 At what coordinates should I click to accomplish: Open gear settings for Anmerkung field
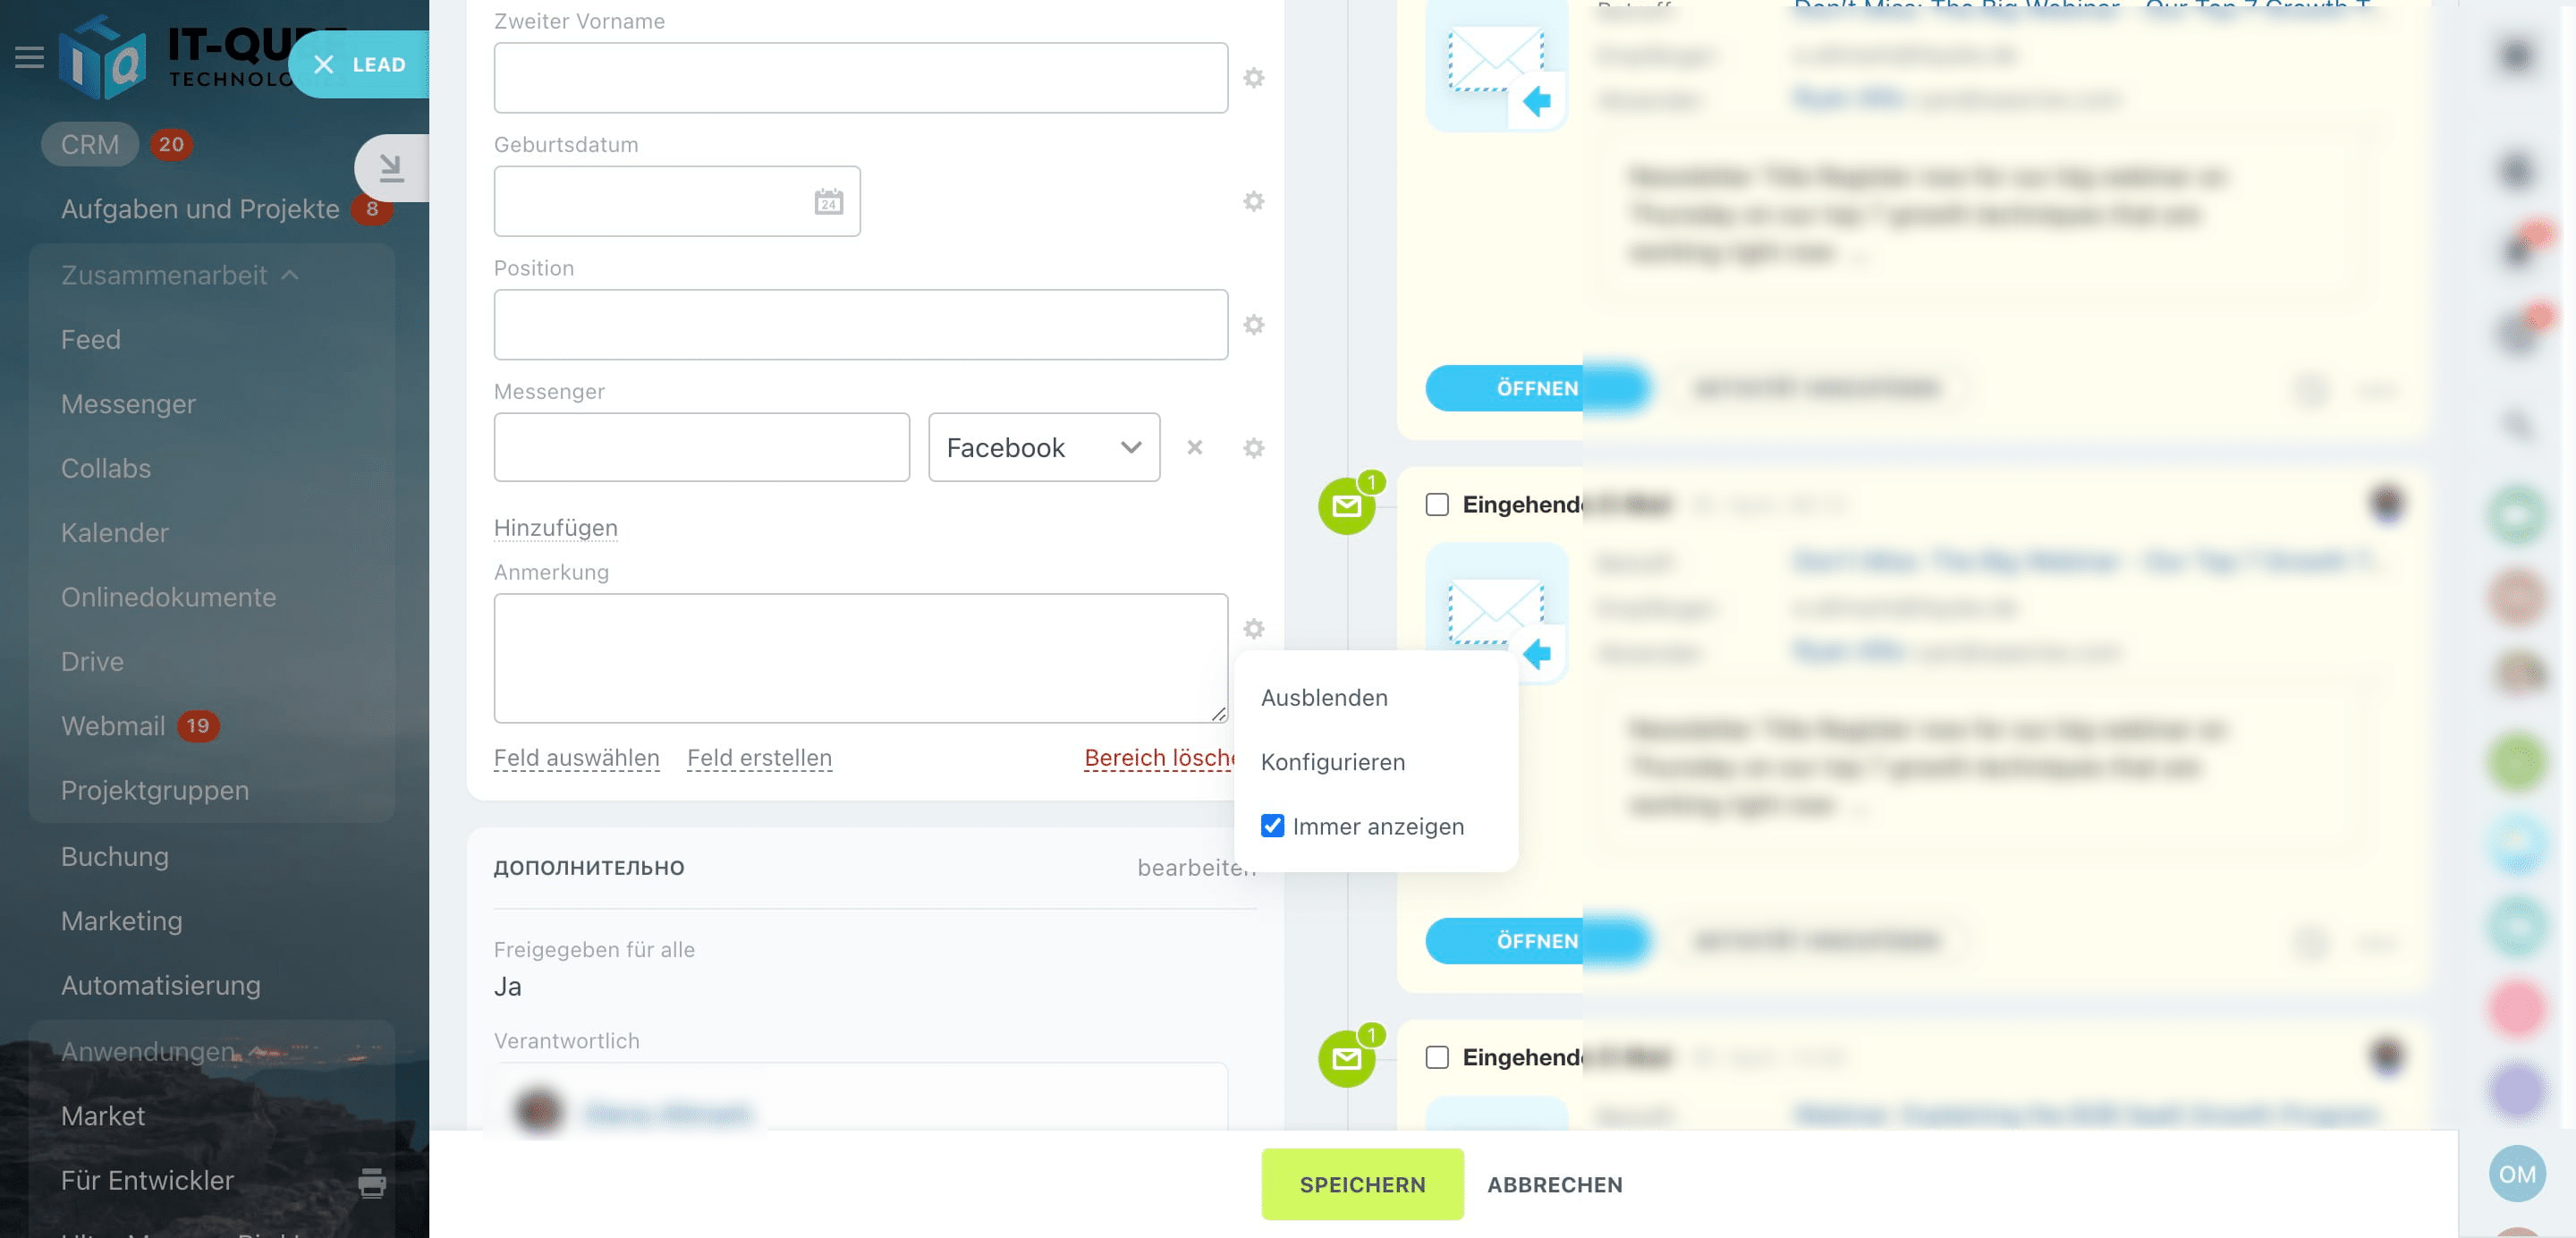click(1253, 629)
